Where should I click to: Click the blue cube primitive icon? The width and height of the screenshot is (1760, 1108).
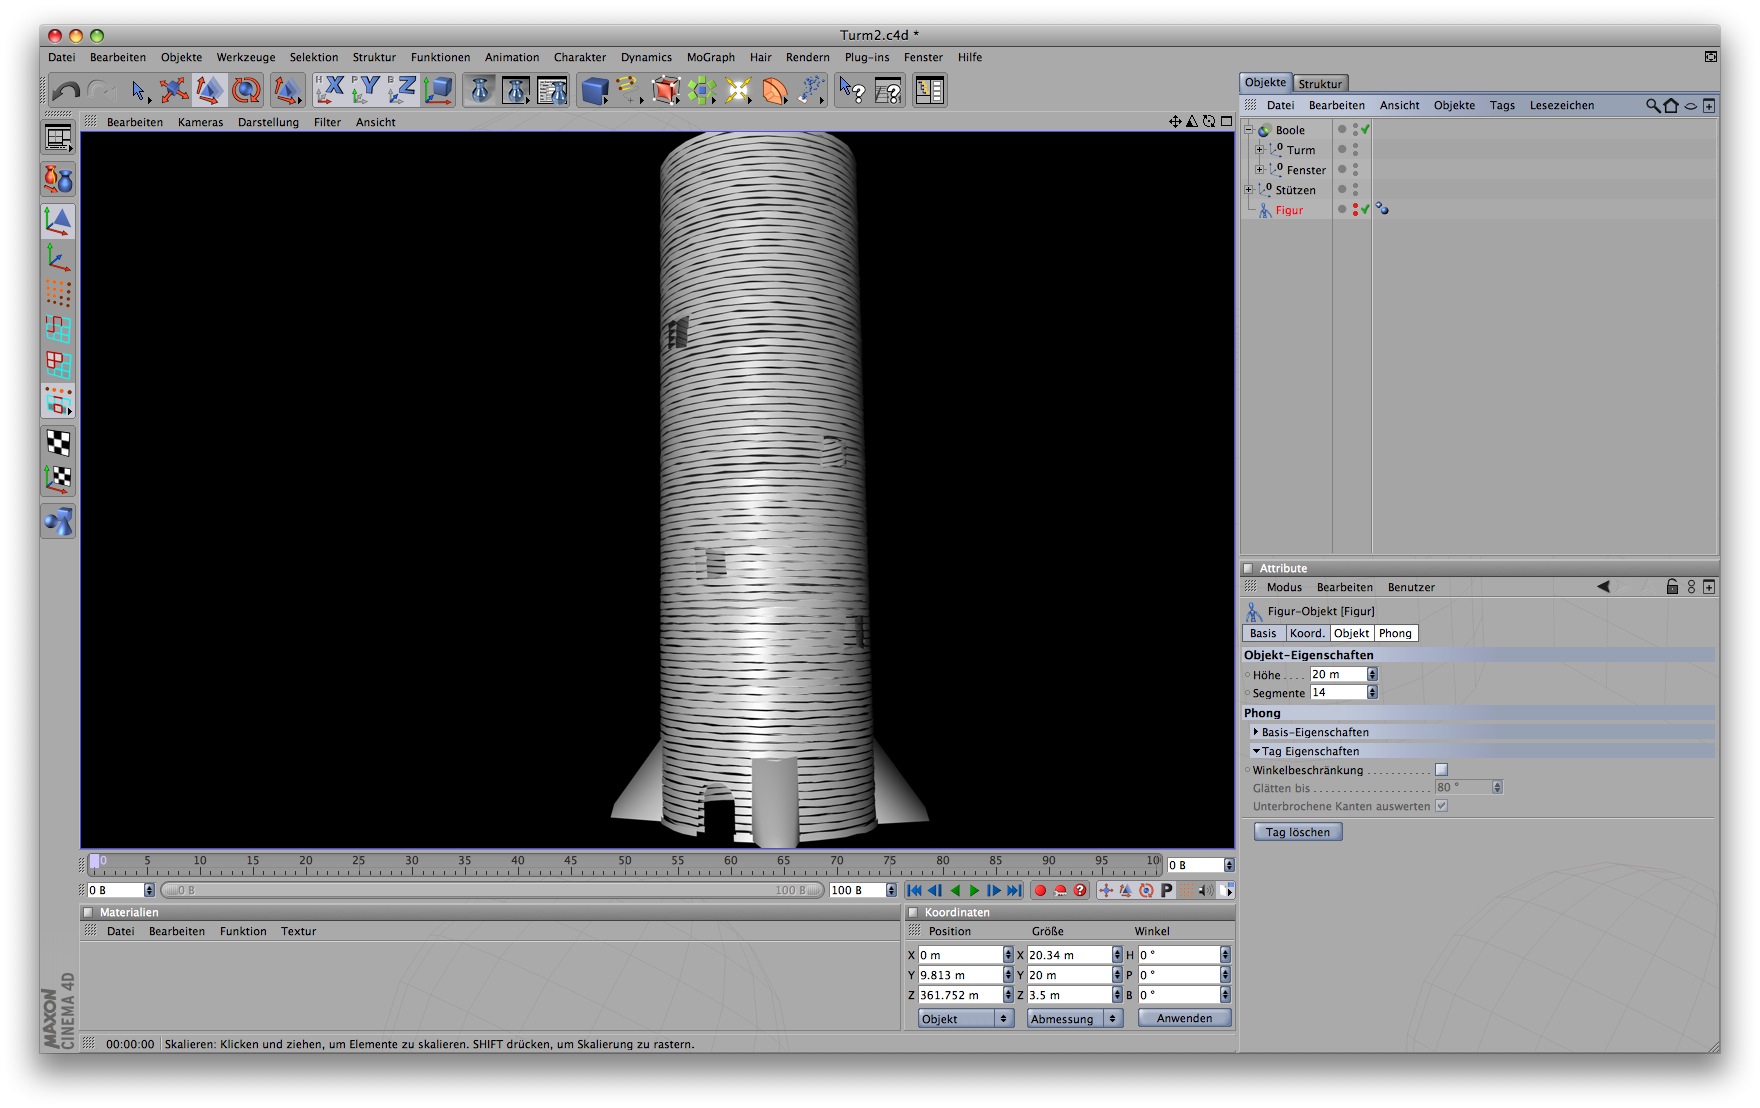[595, 91]
